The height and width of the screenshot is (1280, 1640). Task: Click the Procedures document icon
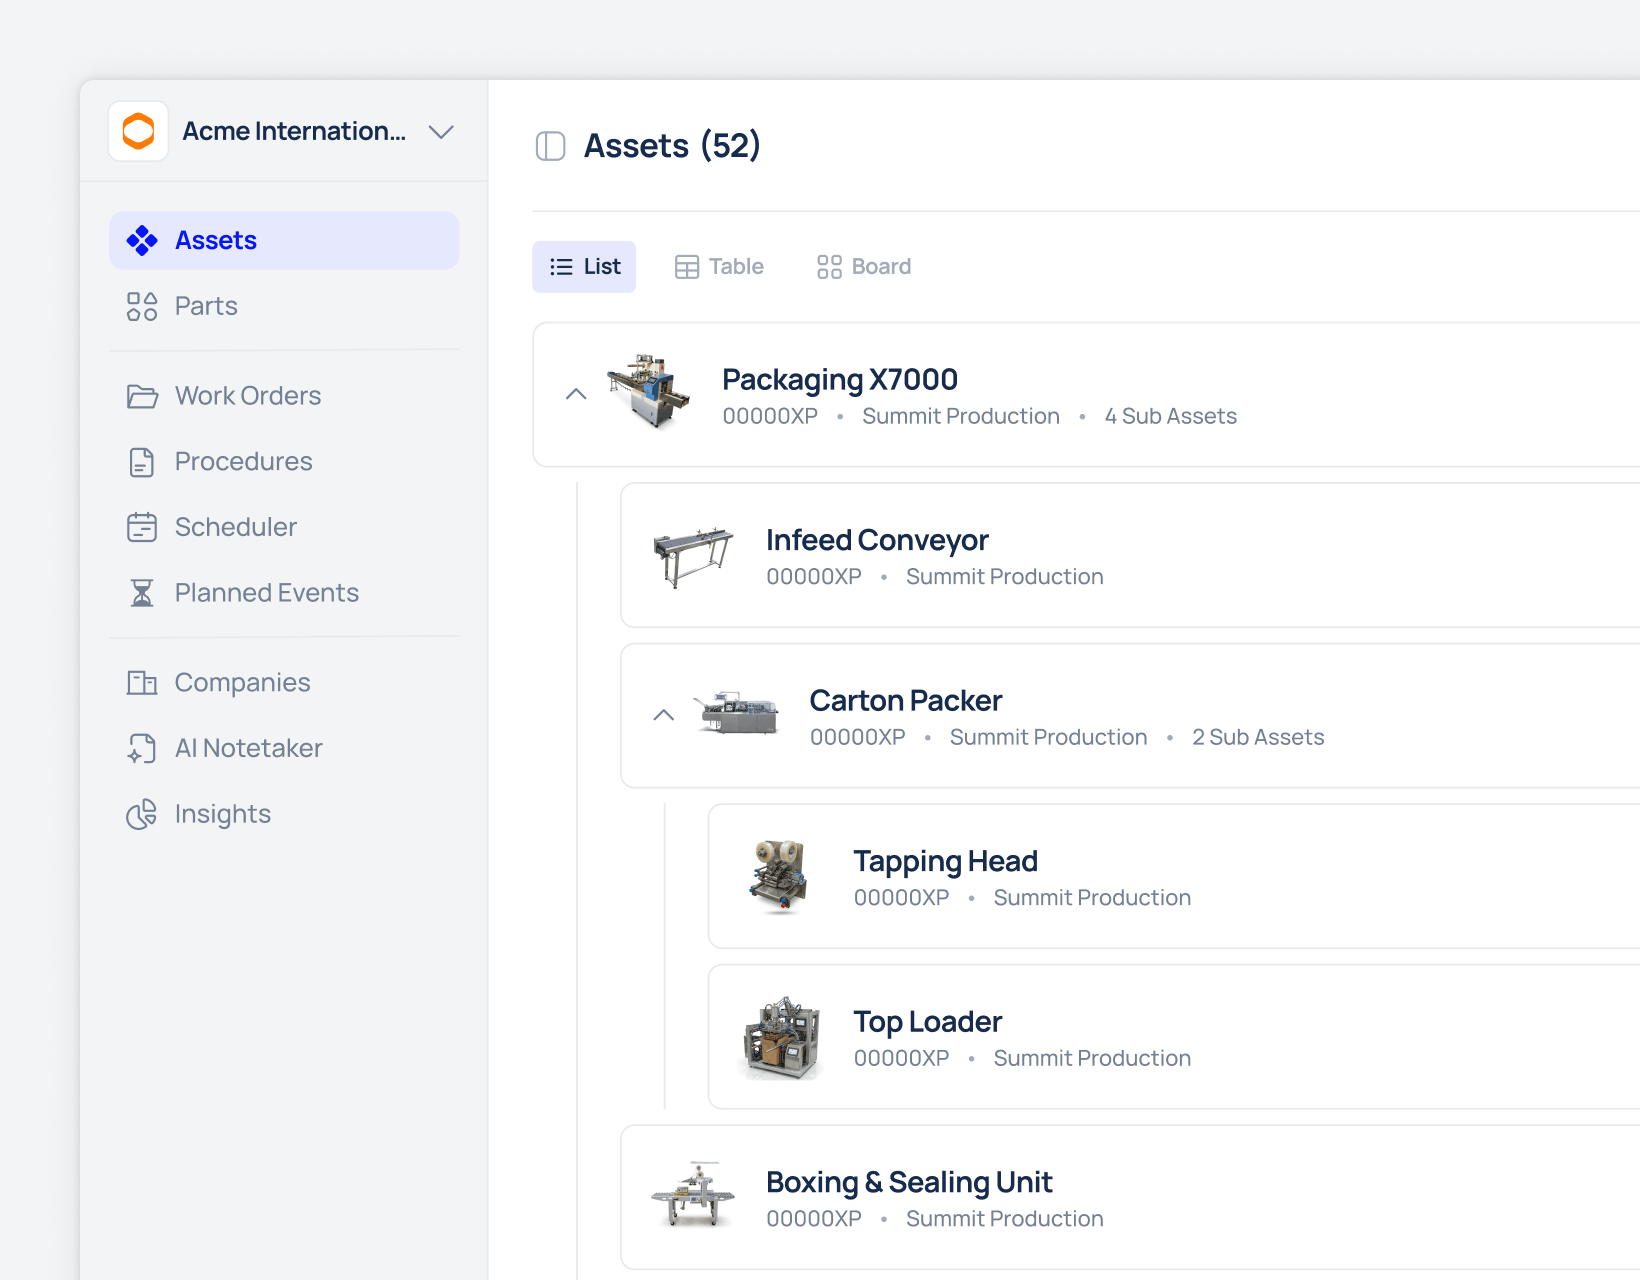[x=142, y=462]
